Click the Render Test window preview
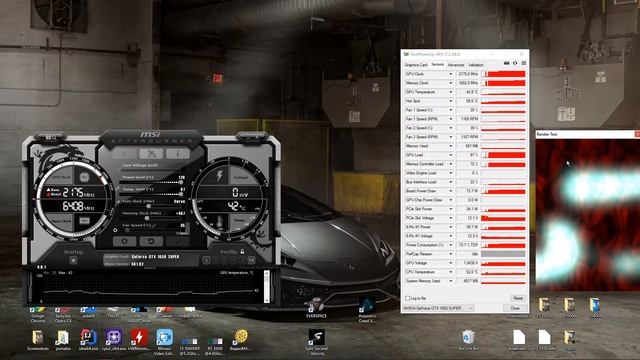The image size is (640, 360). click(x=588, y=215)
